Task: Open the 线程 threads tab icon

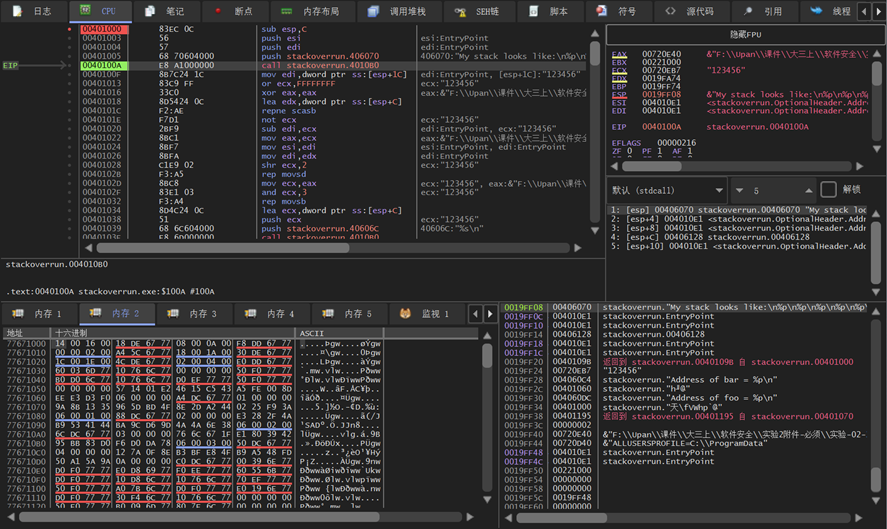Action: (816, 11)
